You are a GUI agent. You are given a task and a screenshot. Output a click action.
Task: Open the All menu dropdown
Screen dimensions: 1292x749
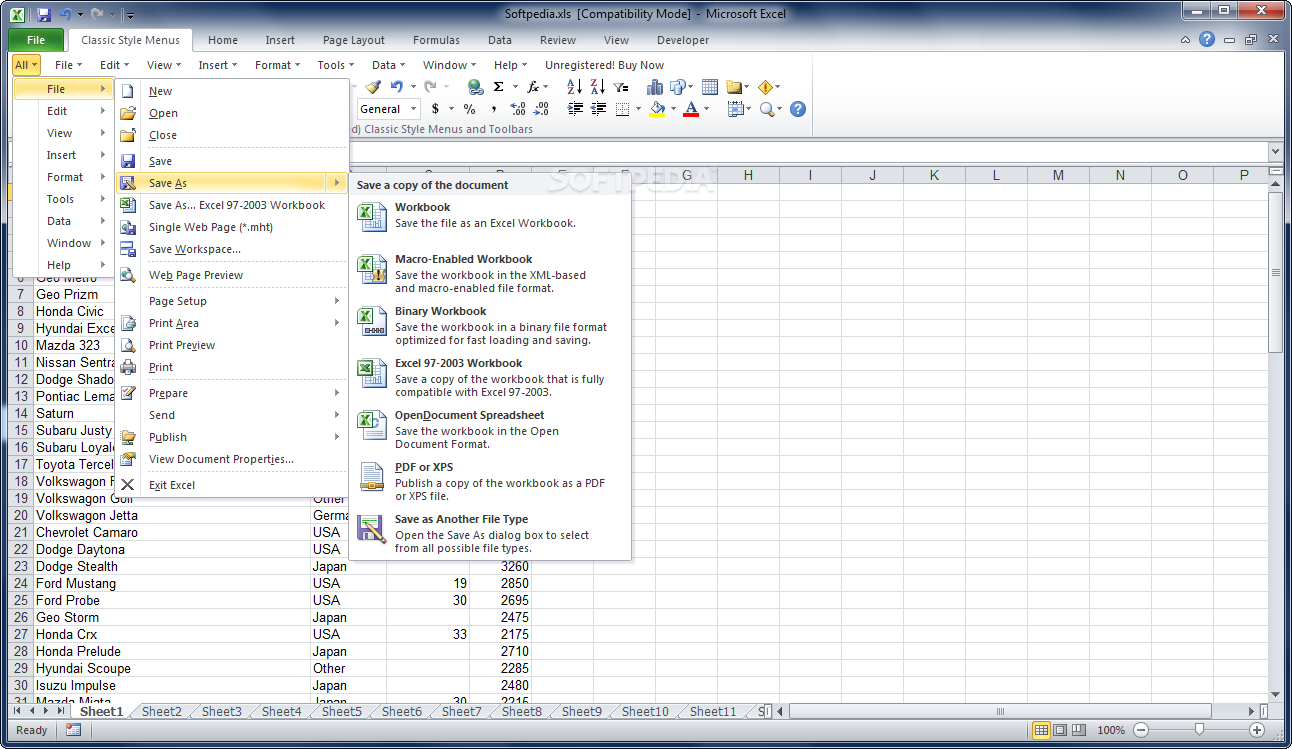[26, 65]
